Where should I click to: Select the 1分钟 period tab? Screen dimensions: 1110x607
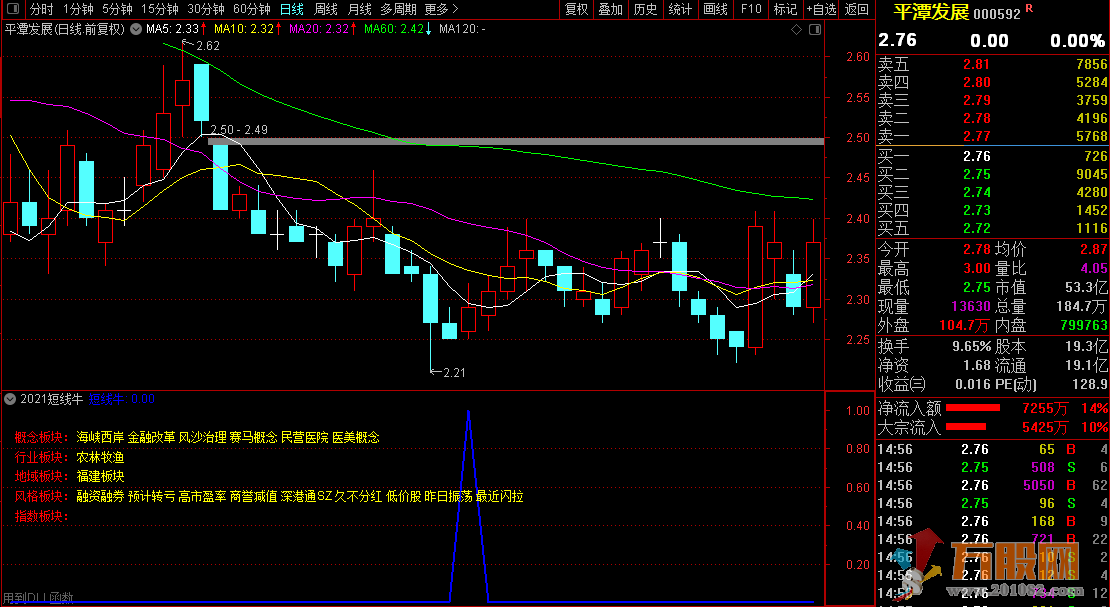(x=78, y=9)
